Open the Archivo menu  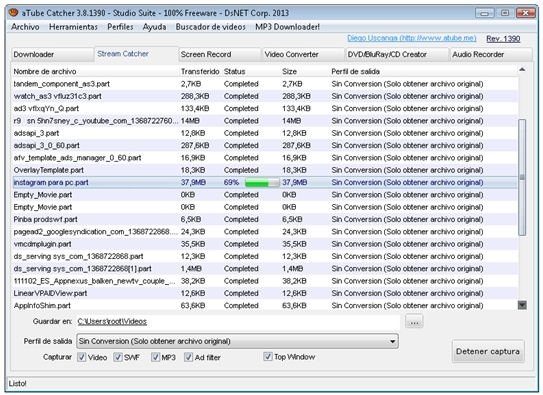click(25, 27)
